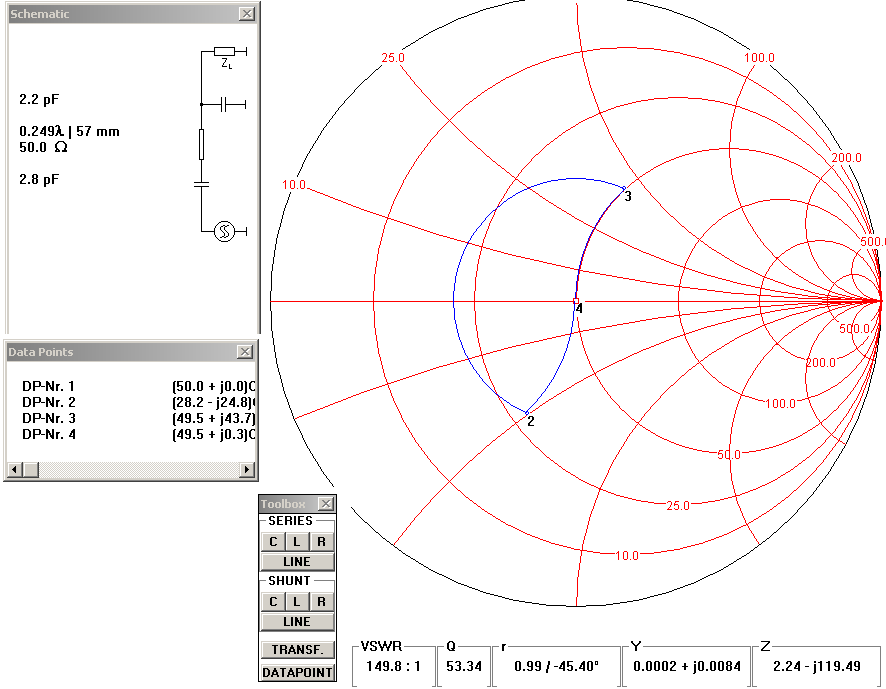Click data point 3 on Smith chart

pyautogui.click(x=624, y=189)
